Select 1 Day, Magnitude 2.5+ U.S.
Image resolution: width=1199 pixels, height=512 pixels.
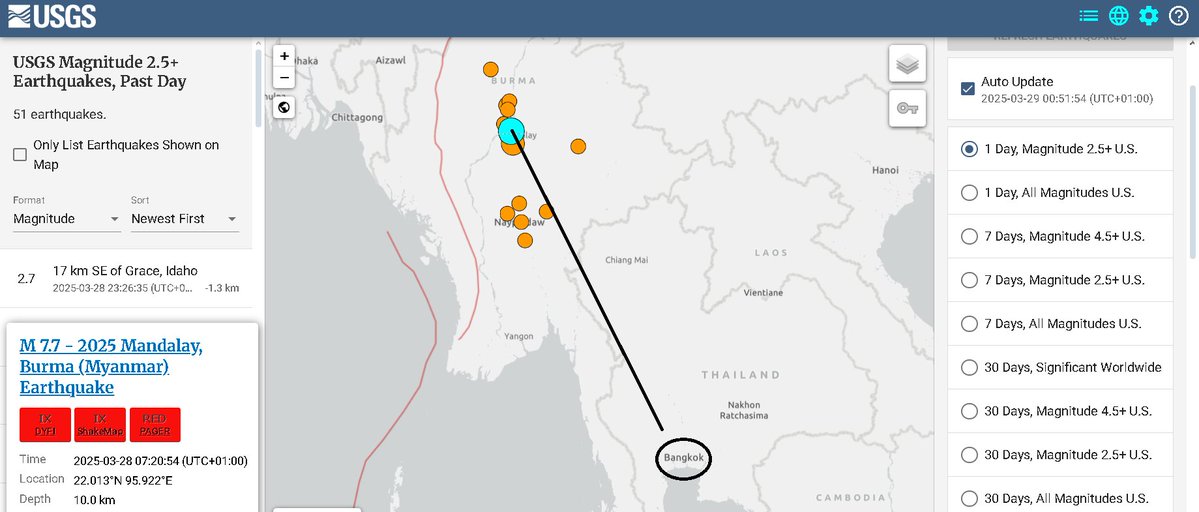pos(1060,149)
